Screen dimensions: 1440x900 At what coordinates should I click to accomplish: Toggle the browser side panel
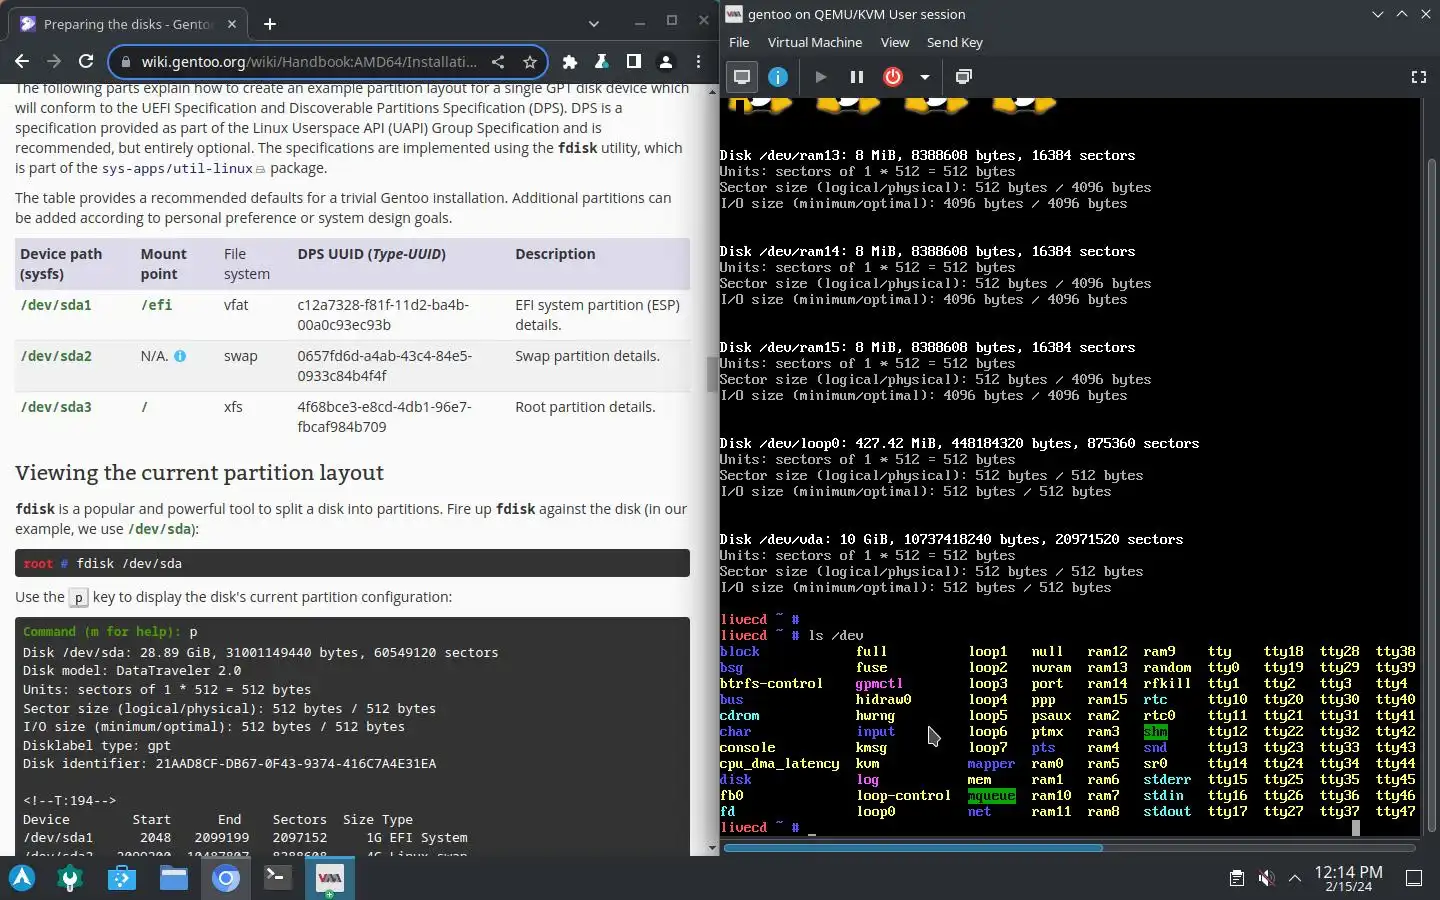(x=634, y=62)
